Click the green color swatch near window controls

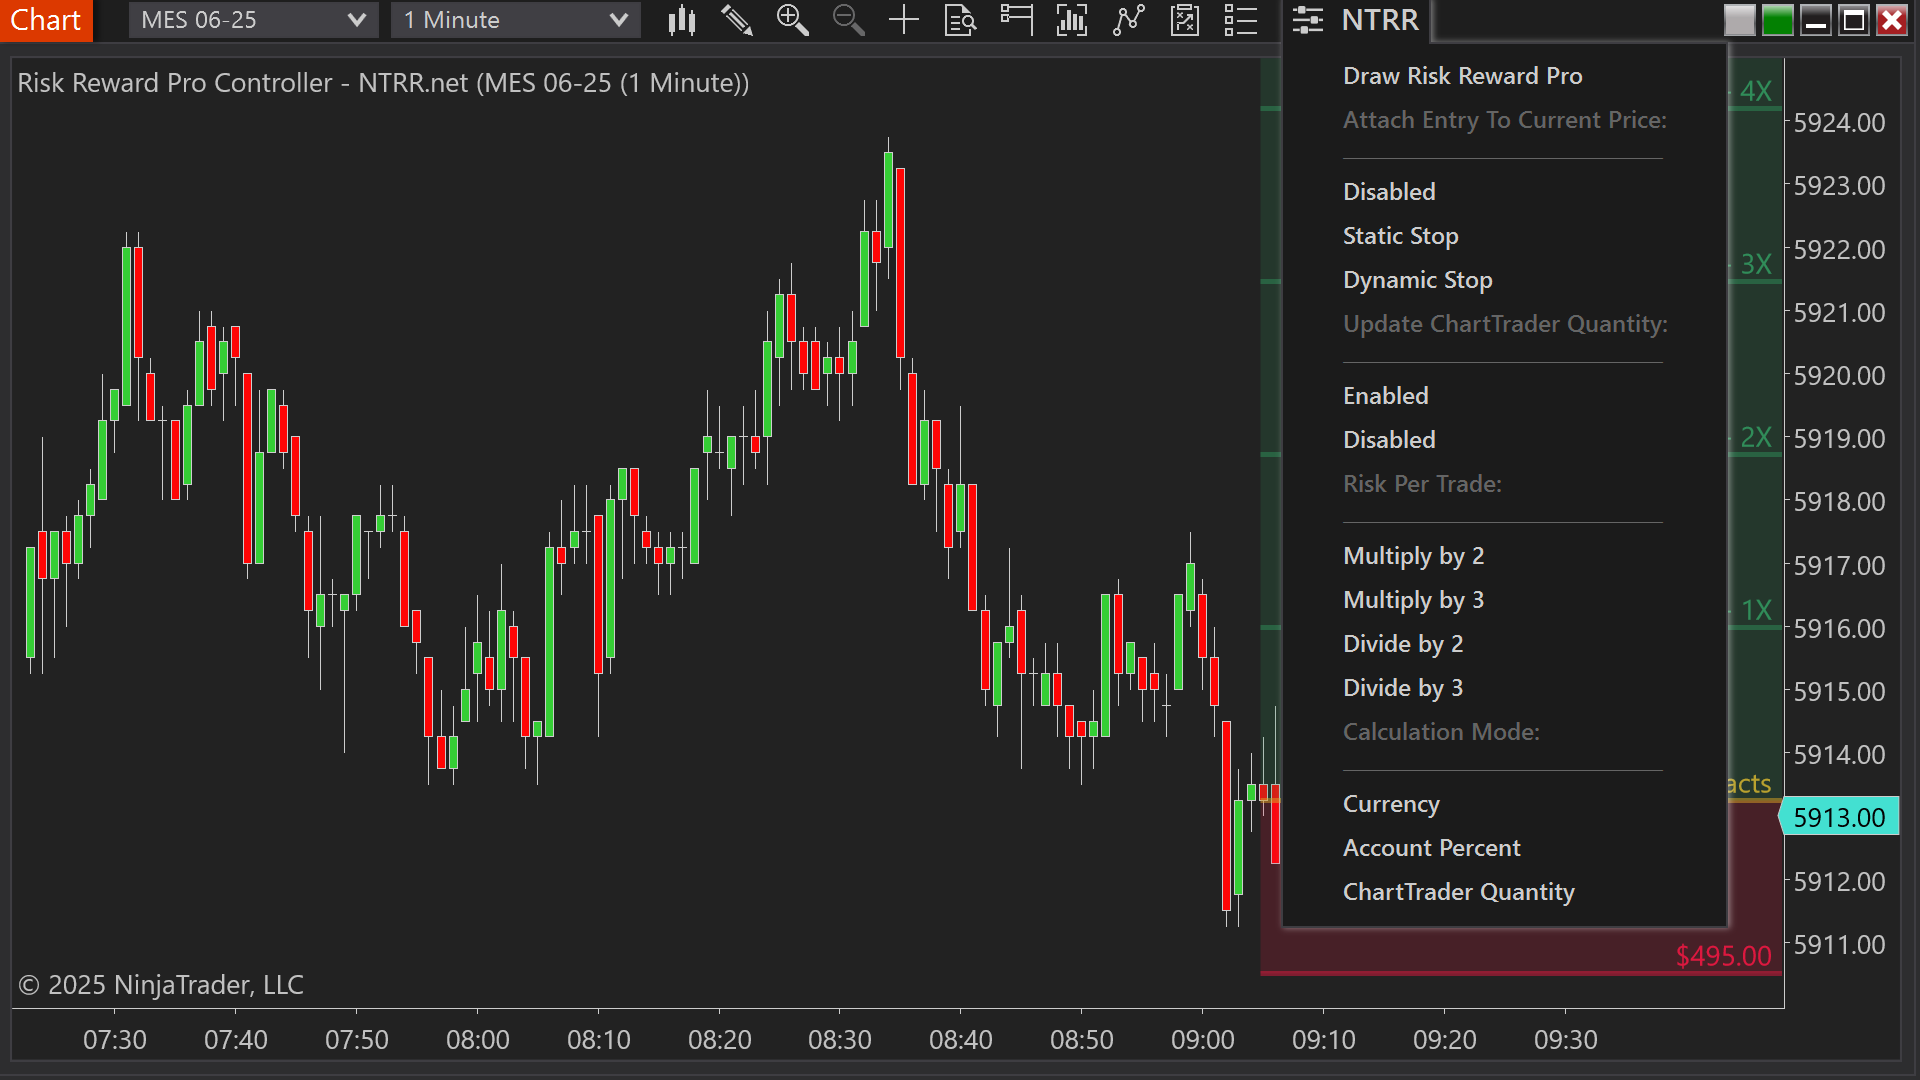pos(1778,19)
